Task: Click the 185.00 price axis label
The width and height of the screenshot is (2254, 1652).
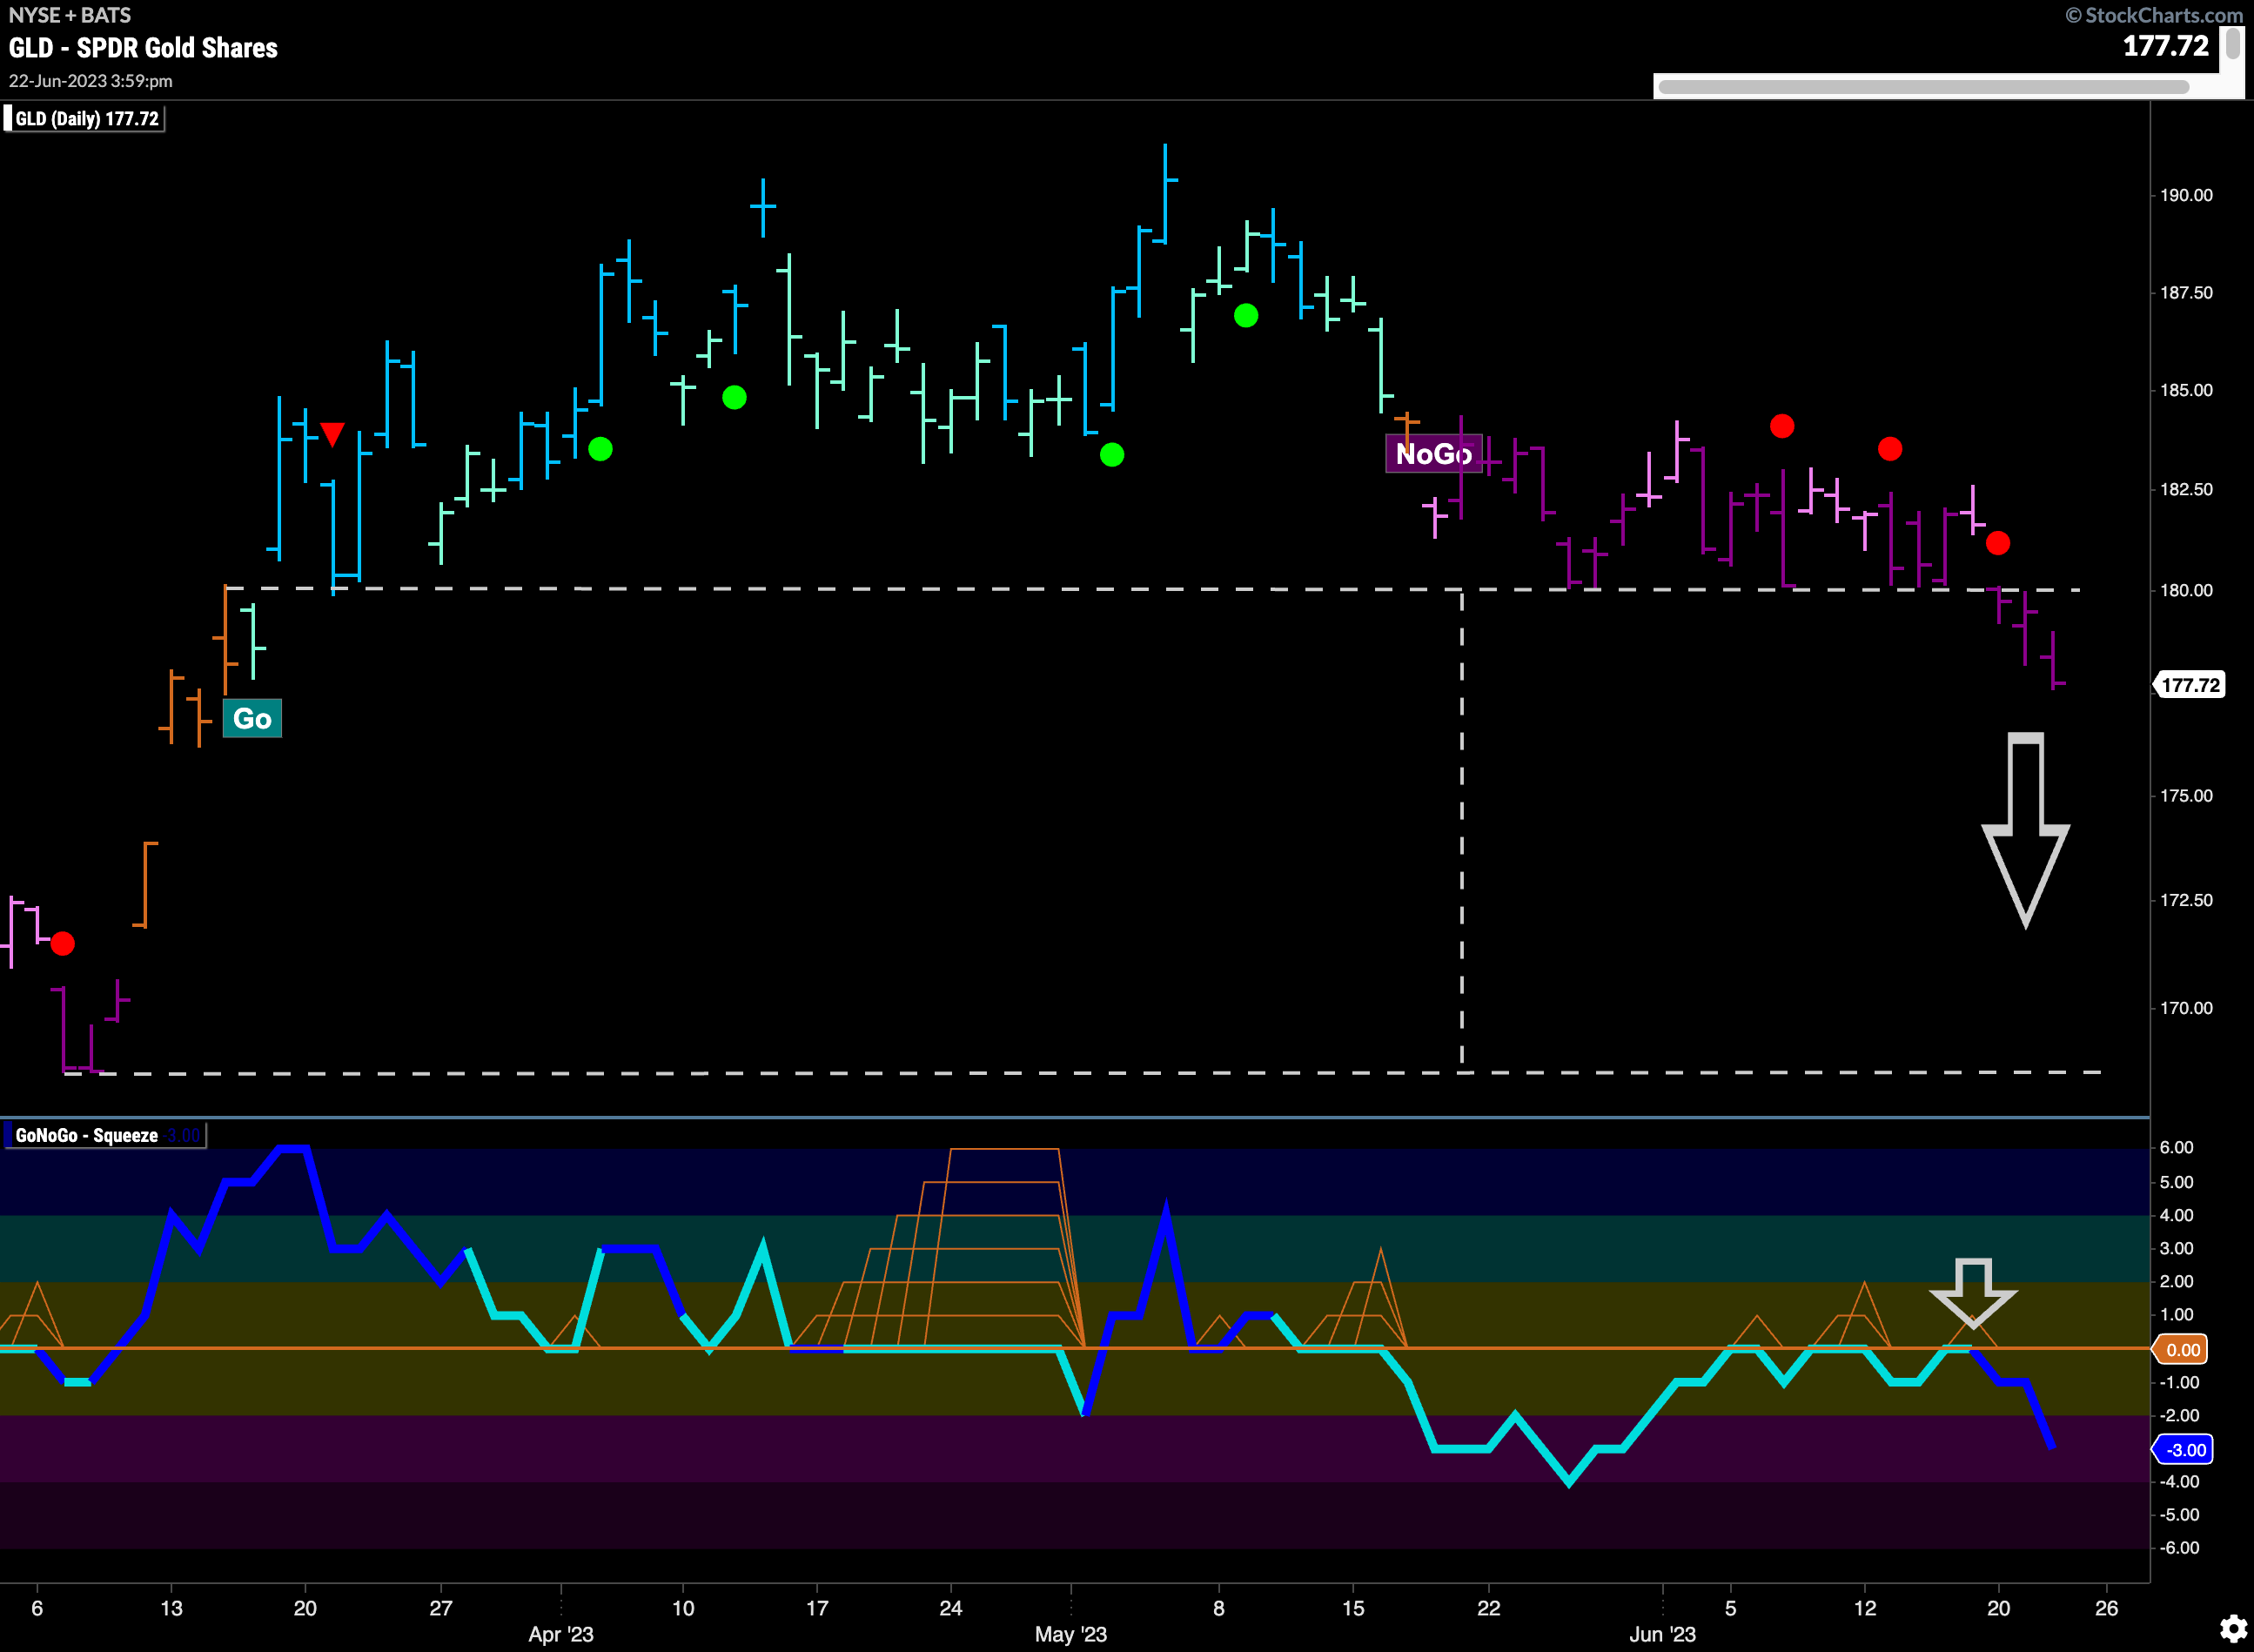Action: (x=2186, y=390)
